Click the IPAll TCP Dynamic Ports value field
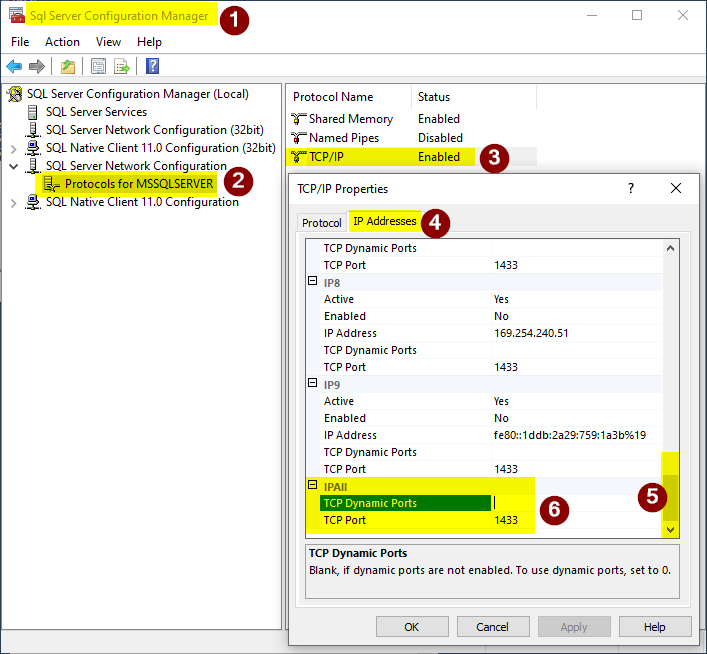Screen dimensions: 707x654 (x=576, y=503)
